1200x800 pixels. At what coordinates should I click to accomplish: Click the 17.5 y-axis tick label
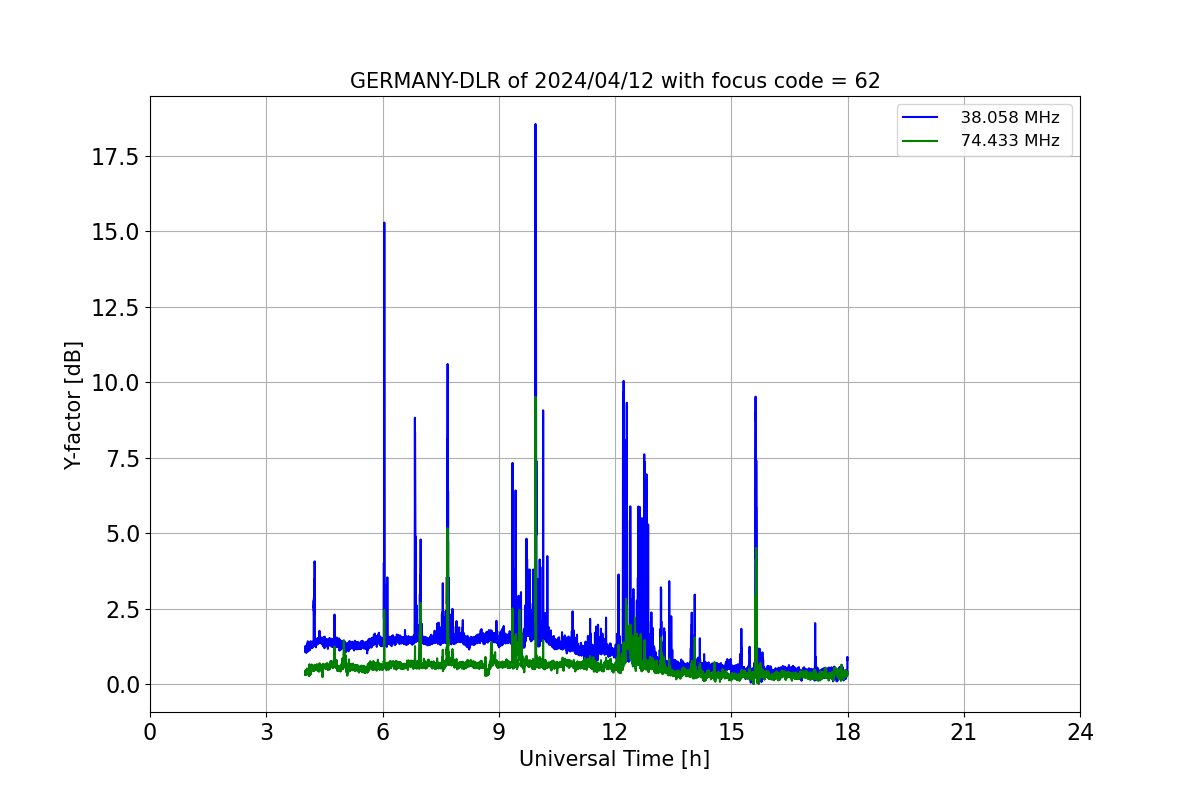point(117,156)
